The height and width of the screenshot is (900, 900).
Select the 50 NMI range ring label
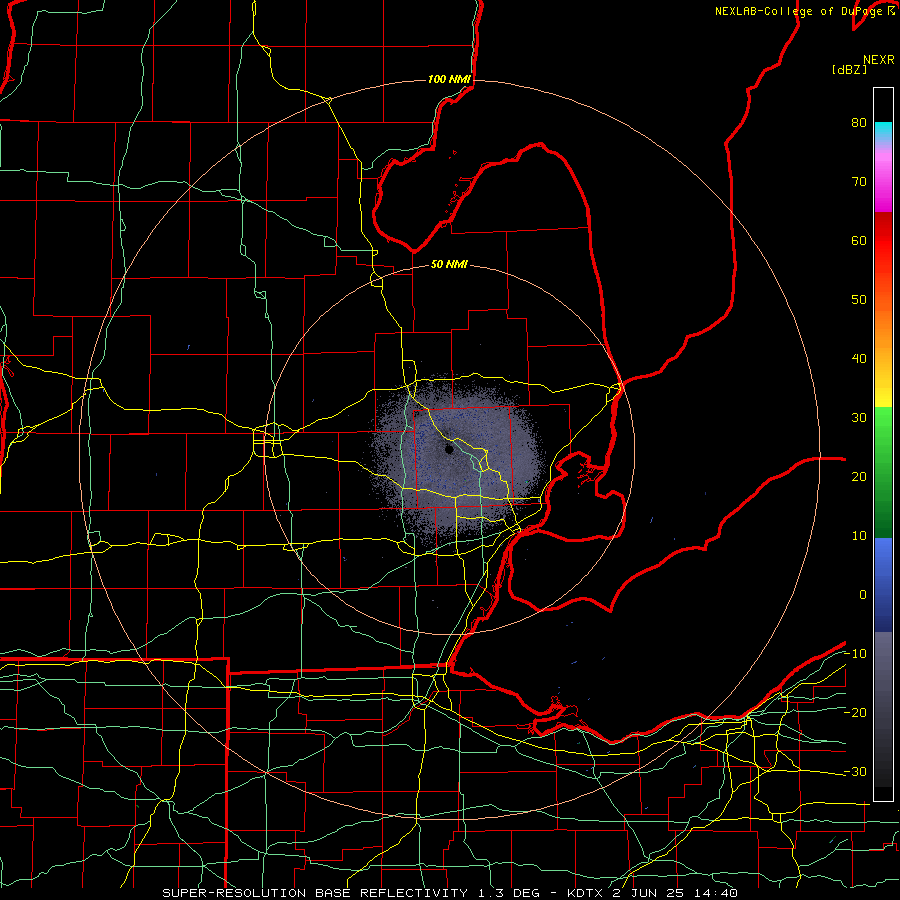[449, 265]
